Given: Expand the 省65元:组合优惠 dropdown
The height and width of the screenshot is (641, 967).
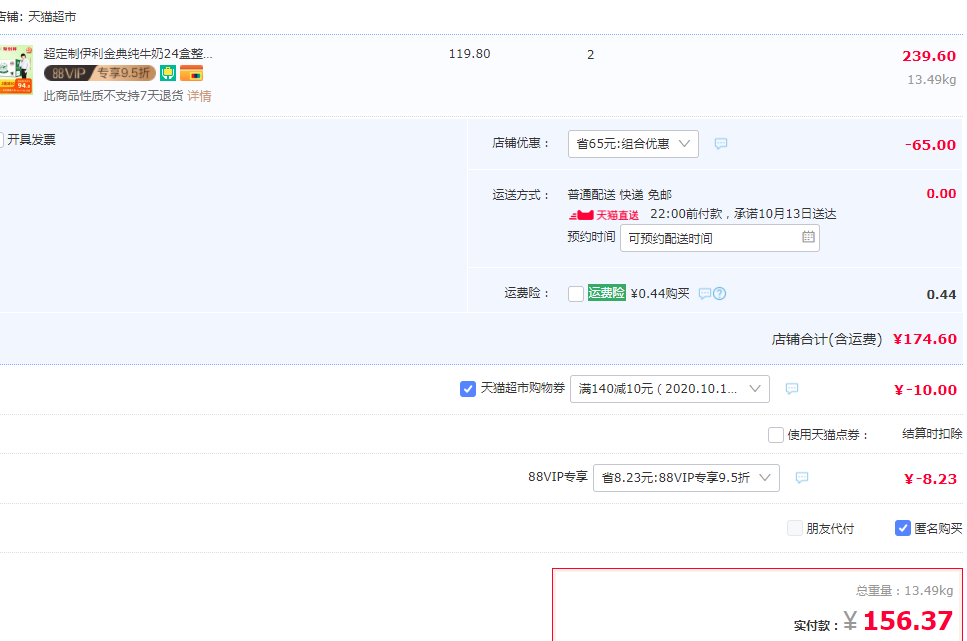Looking at the screenshot, I should pyautogui.click(x=633, y=144).
